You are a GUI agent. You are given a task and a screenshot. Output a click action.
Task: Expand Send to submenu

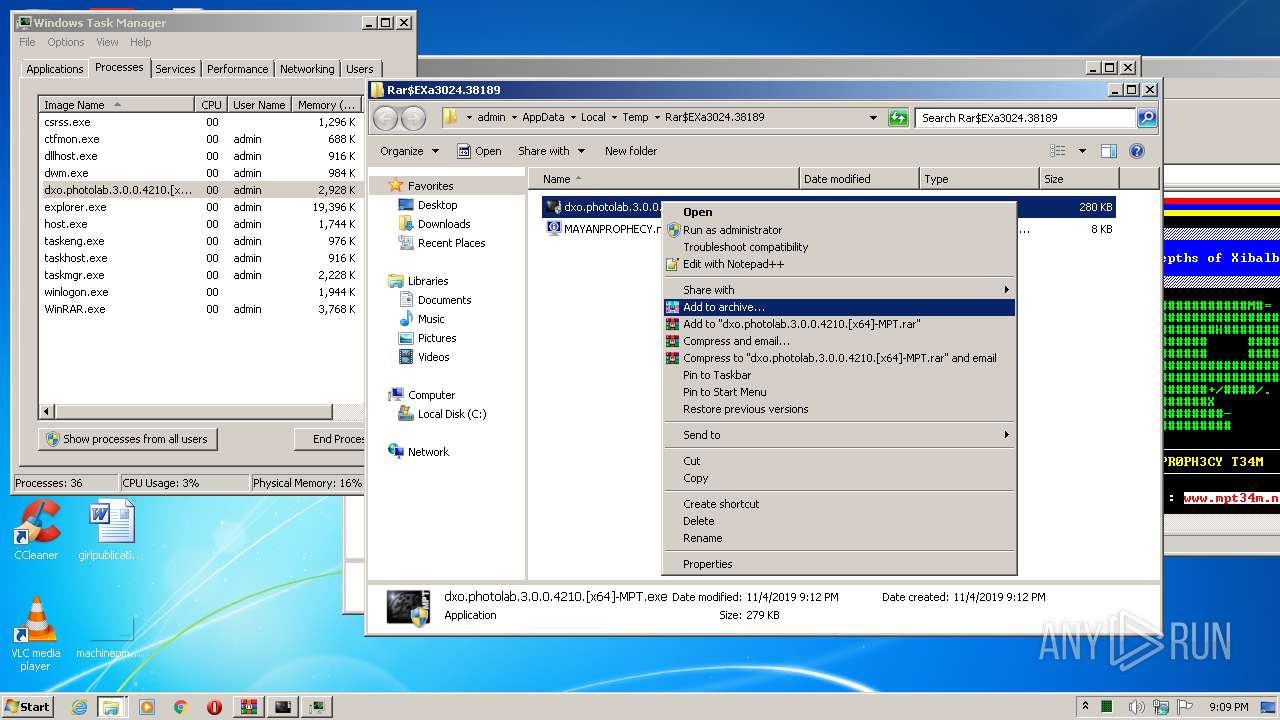pyautogui.click(x=839, y=435)
